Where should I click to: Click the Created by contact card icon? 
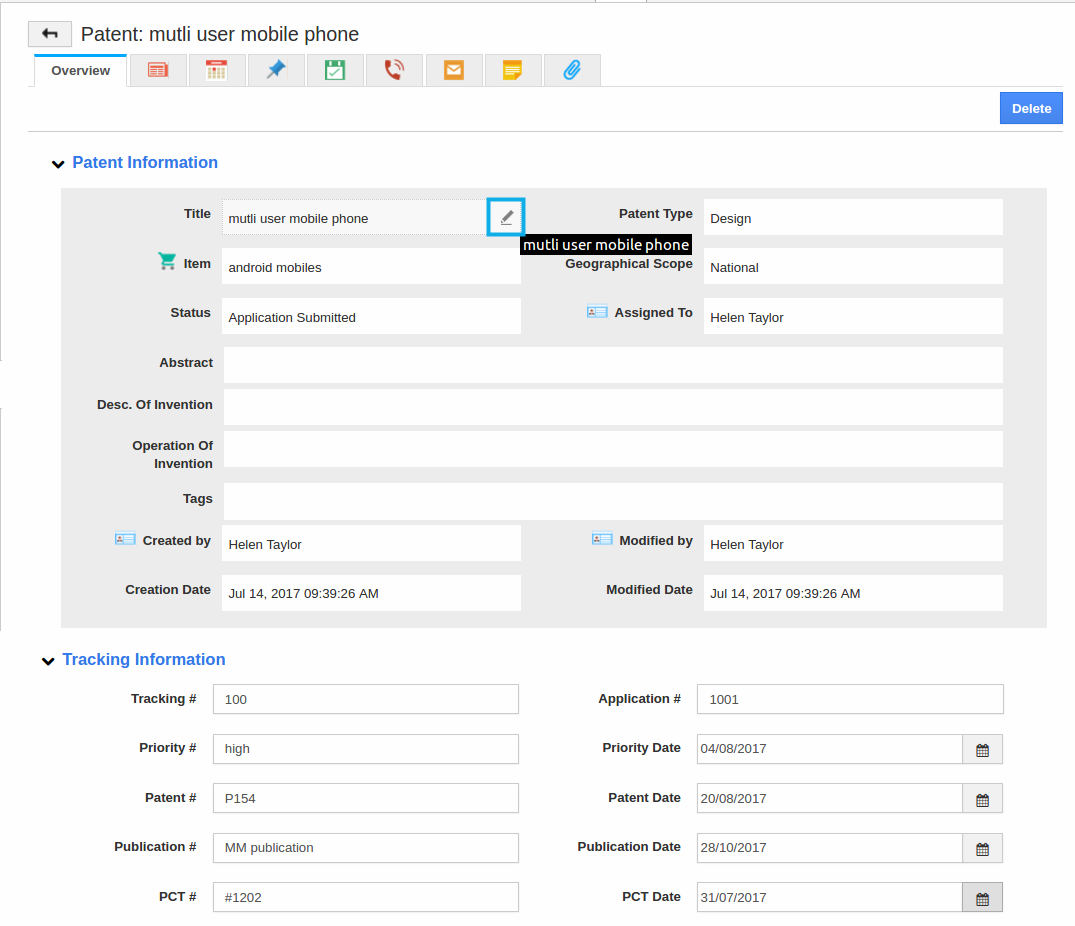tap(125, 539)
